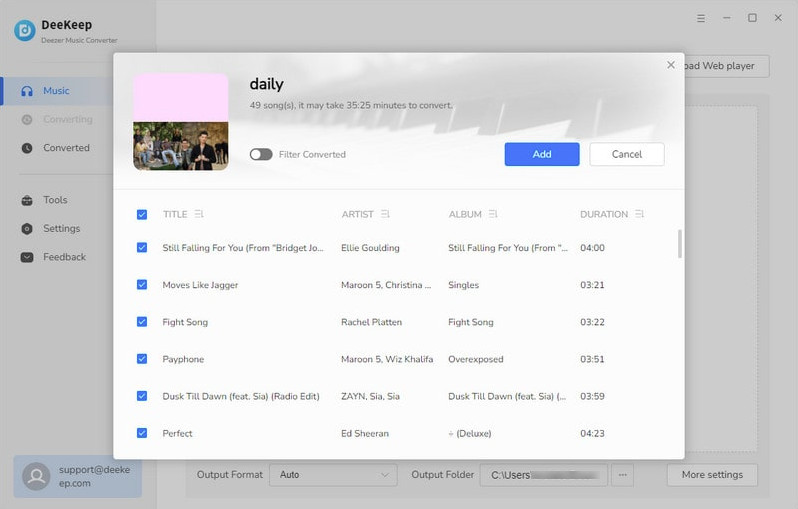Click the gear icon beside Settings
798x509 pixels.
(x=27, y=229)
